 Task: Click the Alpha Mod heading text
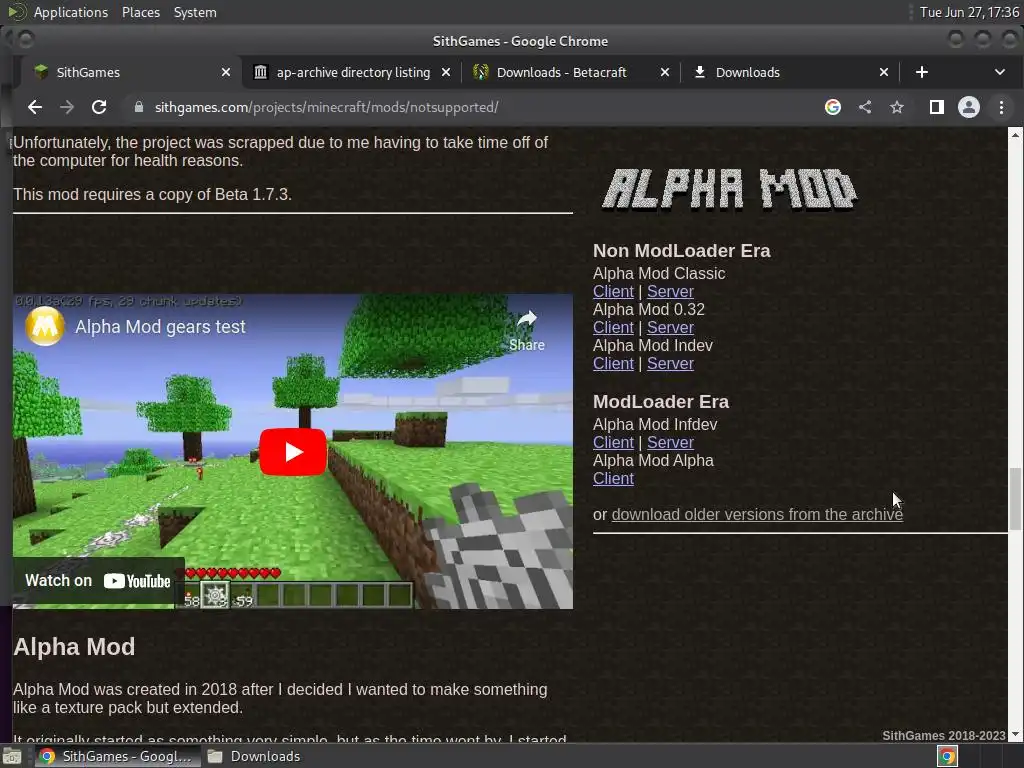click(74, 647)
